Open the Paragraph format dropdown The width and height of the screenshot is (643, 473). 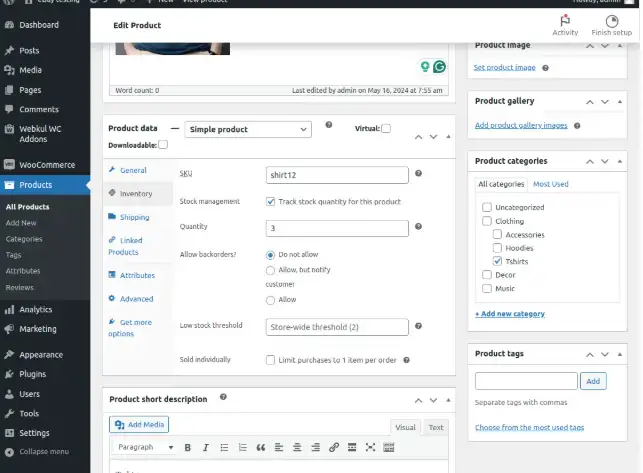click(x=145, y=447)
